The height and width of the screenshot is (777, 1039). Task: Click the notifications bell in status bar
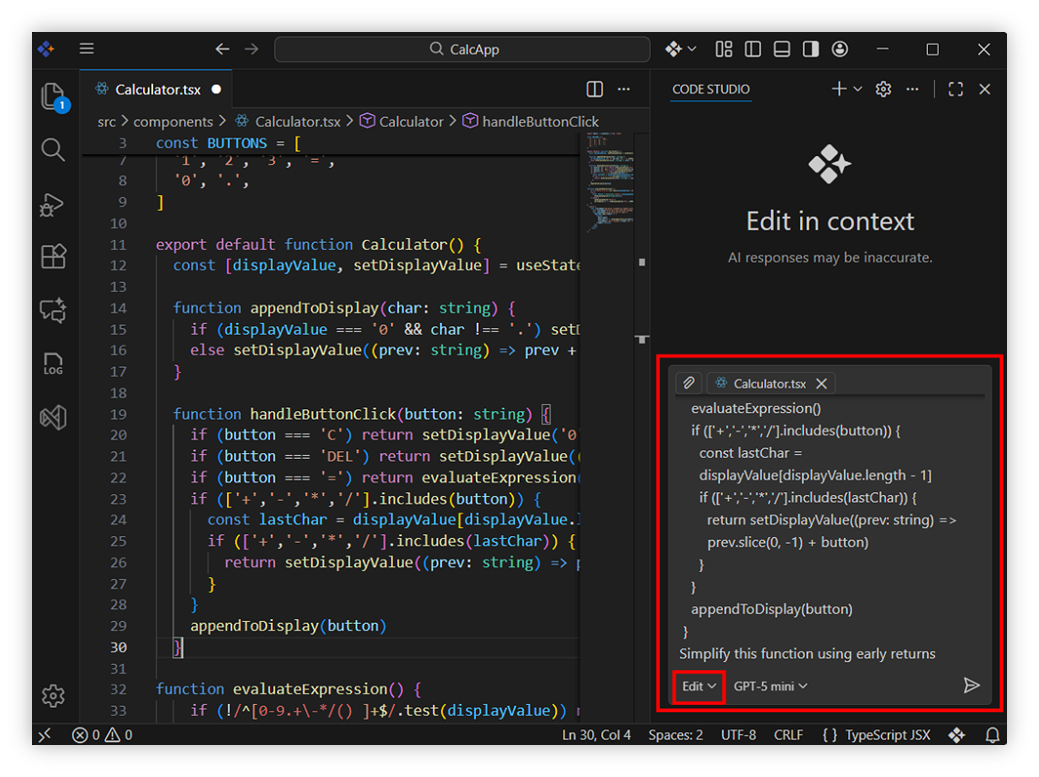click(x=992, y=735)
